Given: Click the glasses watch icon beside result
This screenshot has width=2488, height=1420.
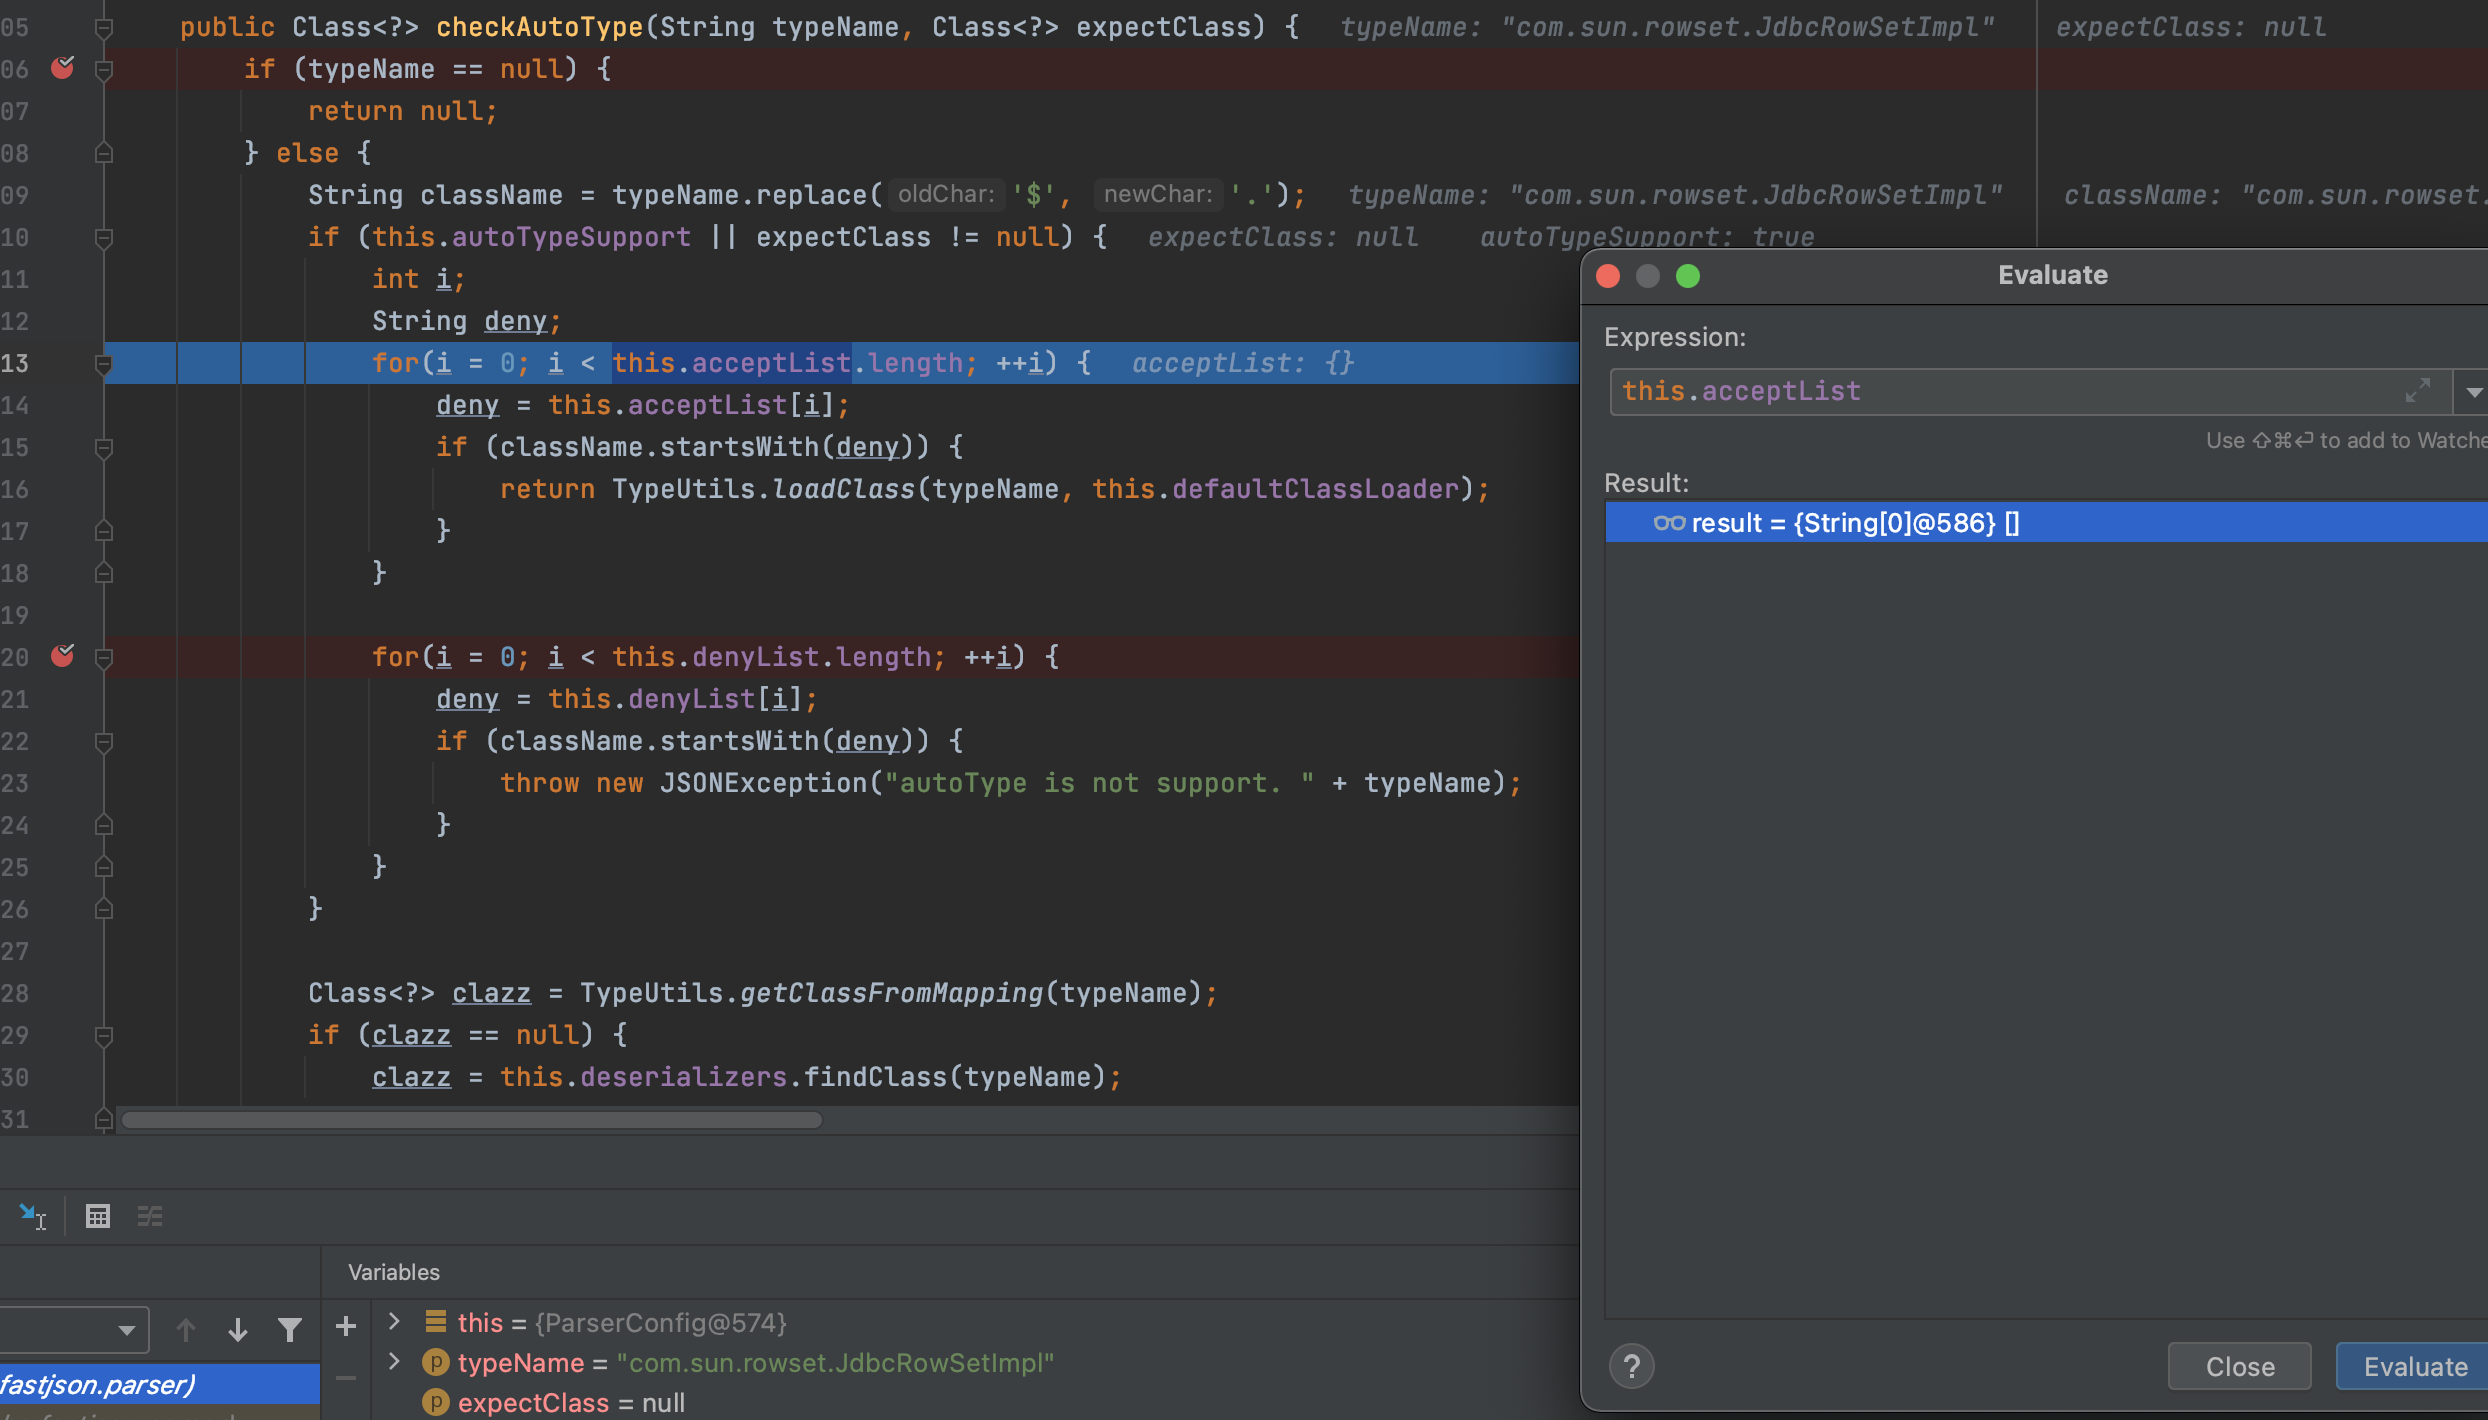Looking at the screenshot, I should coord(1668,523).
